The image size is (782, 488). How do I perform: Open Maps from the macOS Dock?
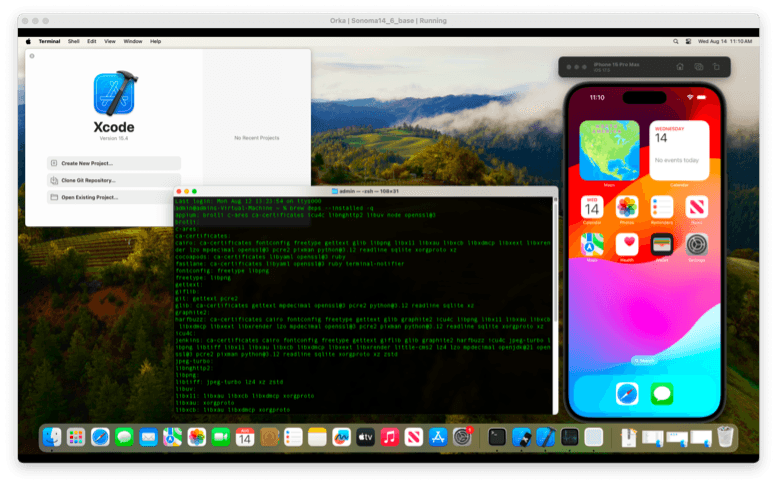173,438
